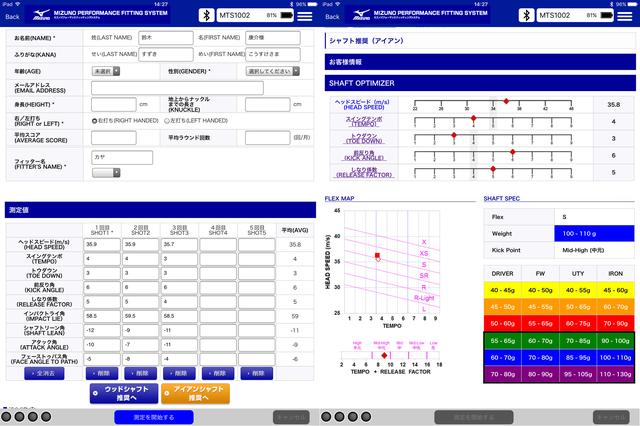Click the blue ウッドシャフト推奨へ button
640x426 pixels.
[x=124, y=393]
